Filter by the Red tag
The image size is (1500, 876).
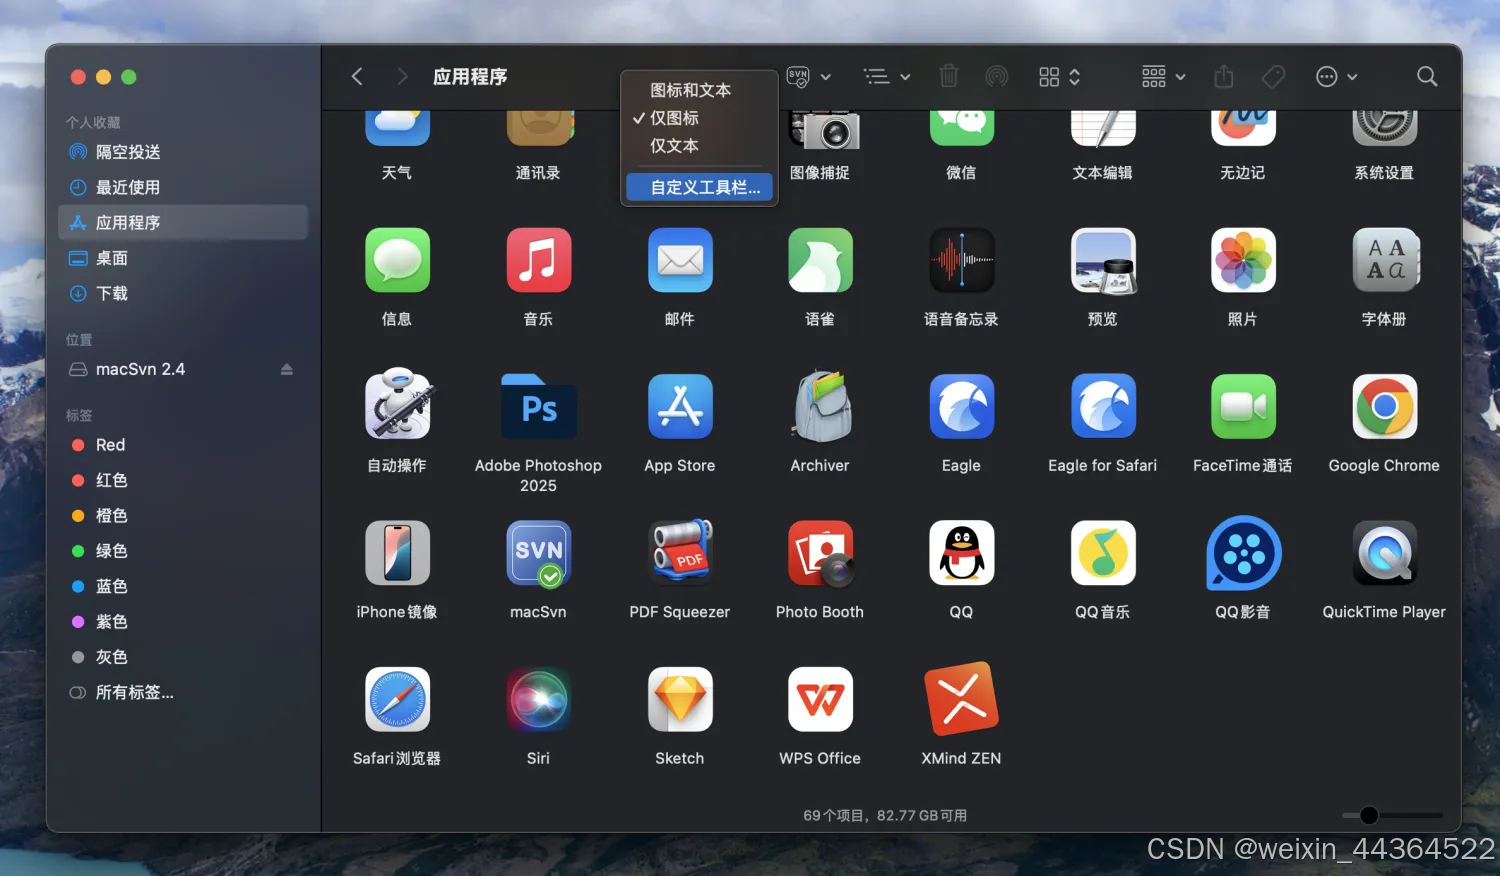183,445
